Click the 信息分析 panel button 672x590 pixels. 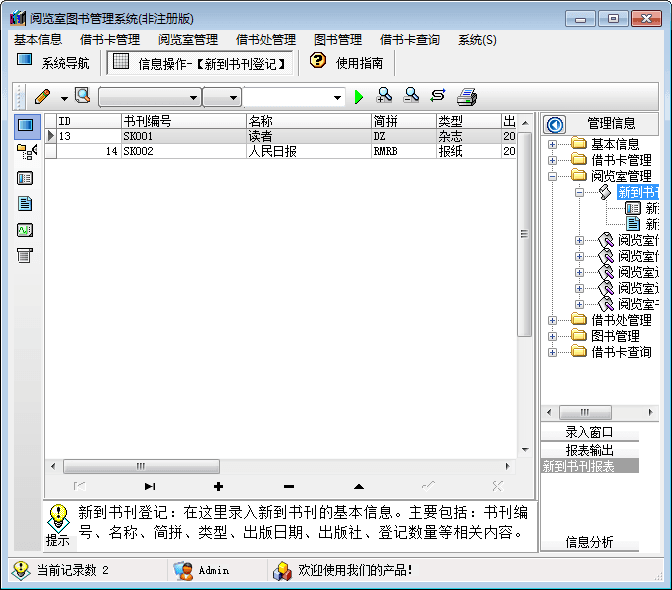[x=589, y=542]
